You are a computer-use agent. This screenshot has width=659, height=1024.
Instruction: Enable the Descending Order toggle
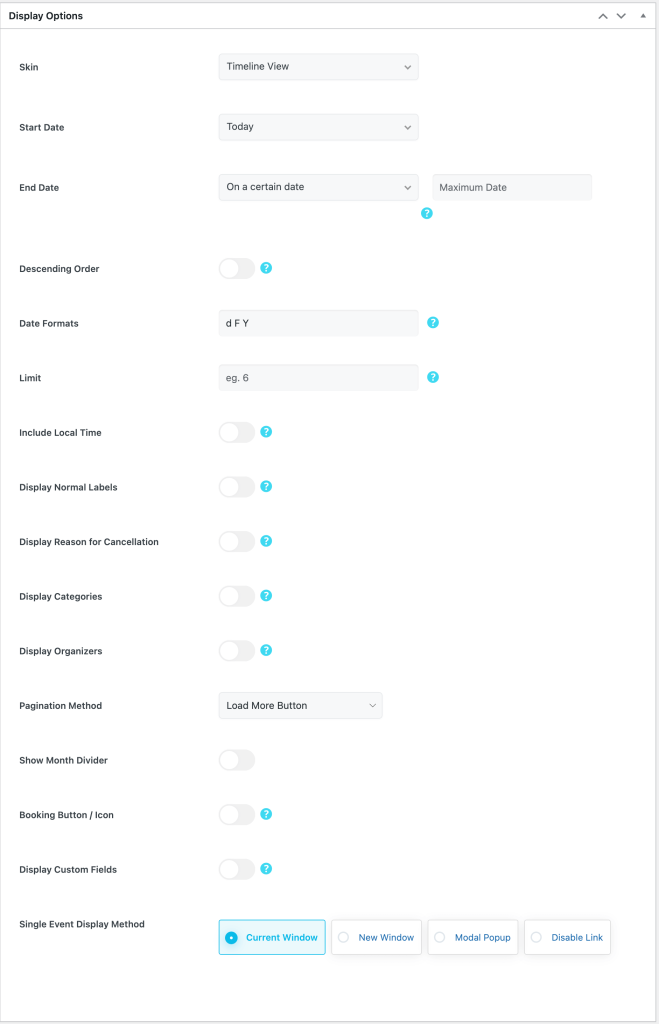pyautogui.click(x=237, y=268)
